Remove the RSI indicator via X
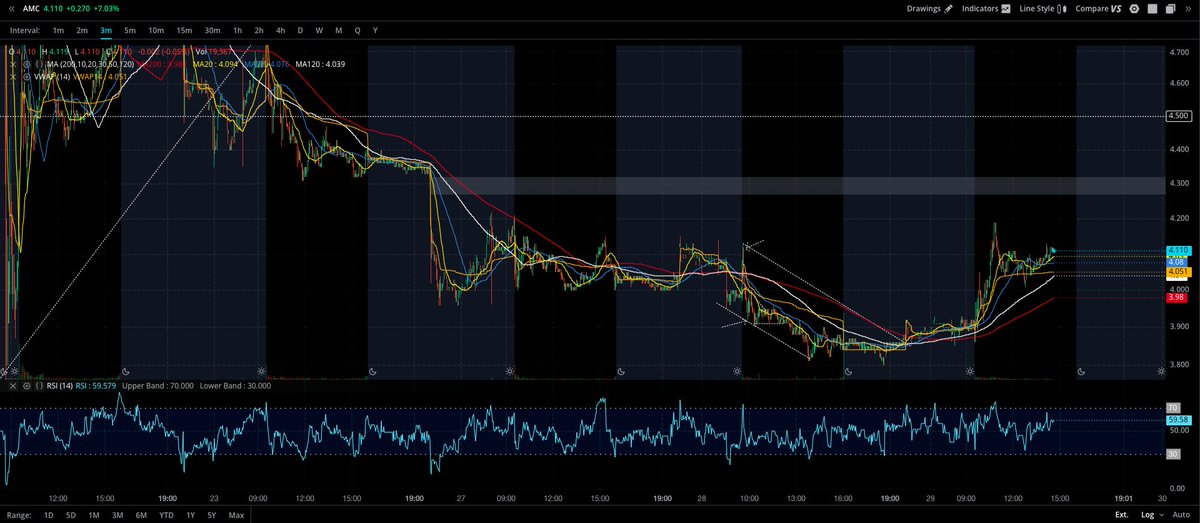 pyautogui.click(x=13, y=386)
